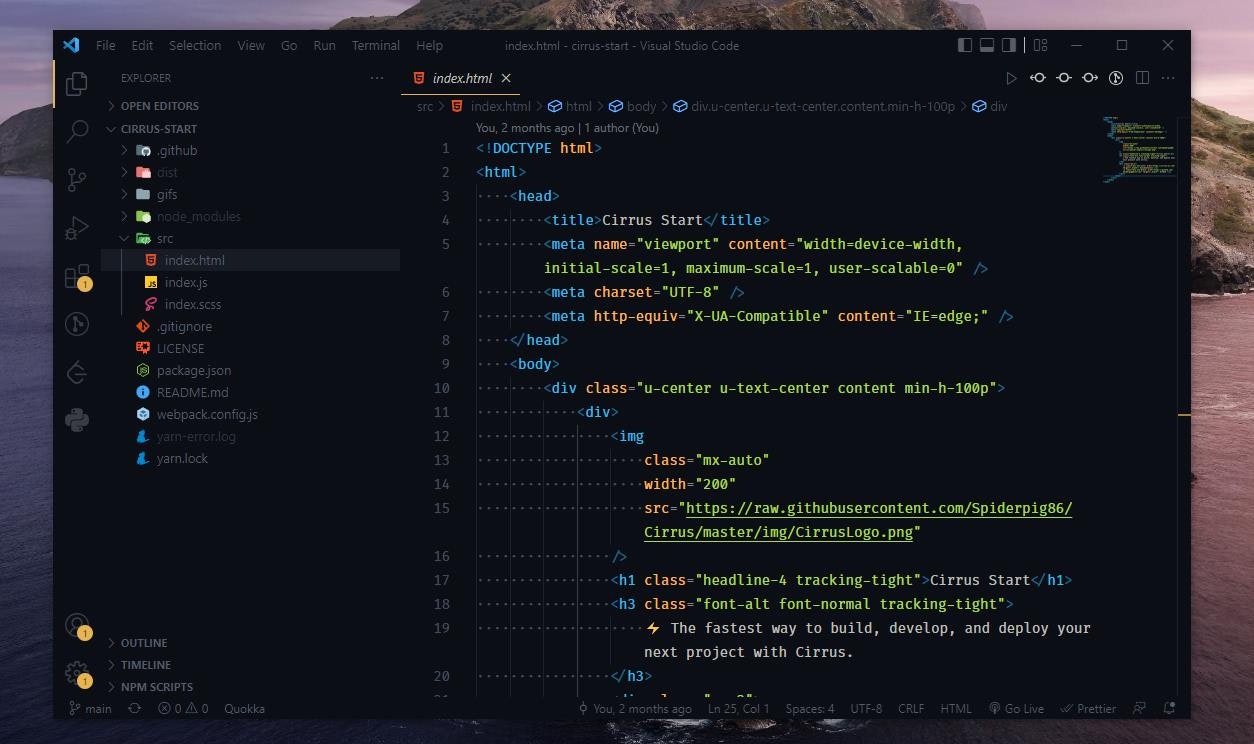Screen dimensions: 1254x744
Task: Expand the OPEN EDITORS section
Action: tap(251, 106)
